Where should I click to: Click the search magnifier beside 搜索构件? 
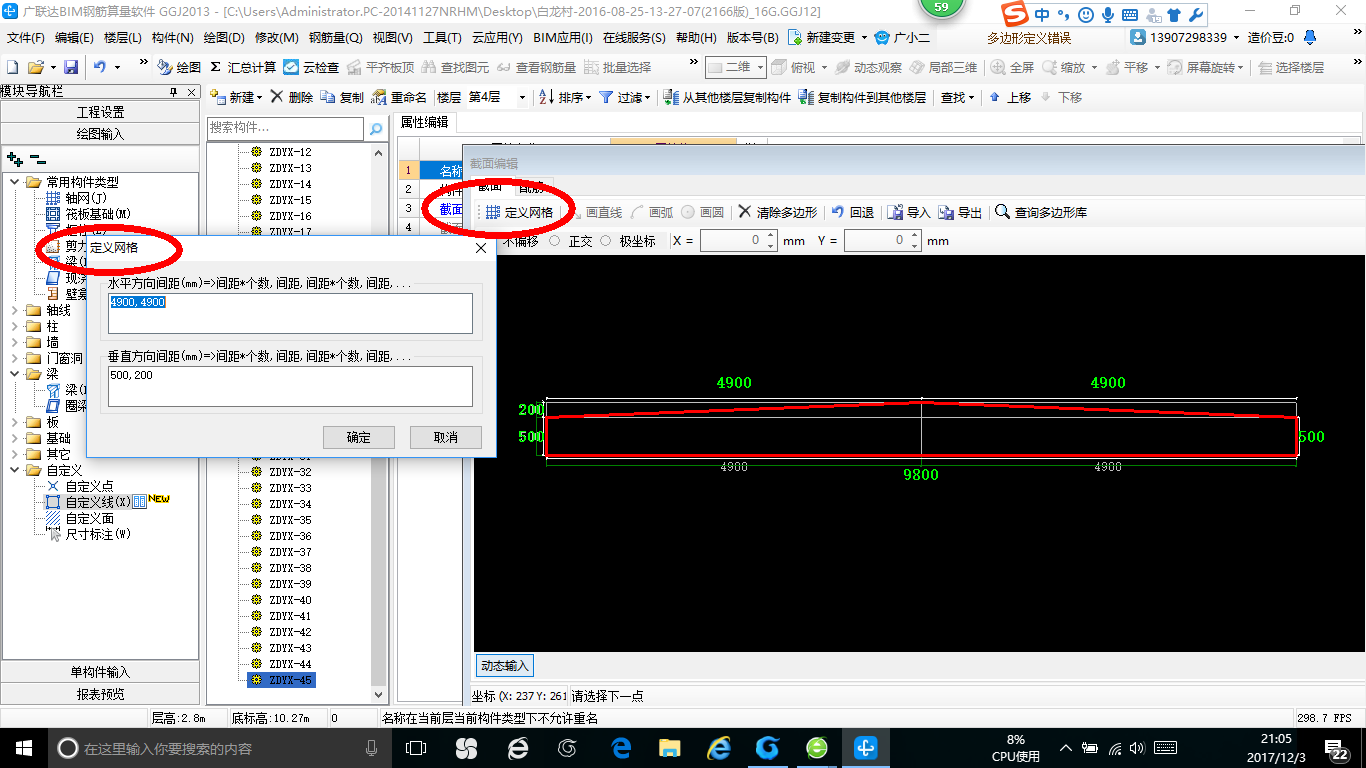point(376,129)
